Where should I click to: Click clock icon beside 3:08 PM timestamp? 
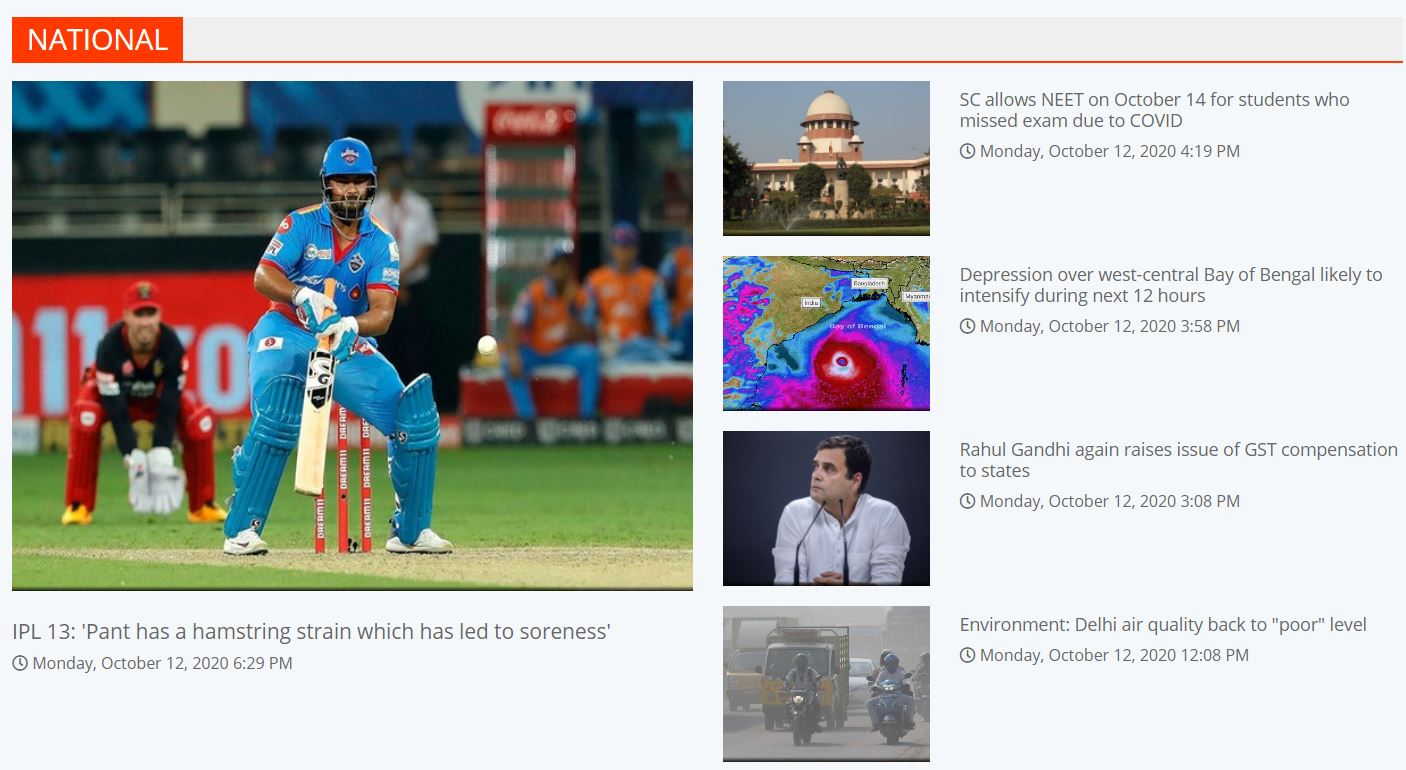(967, 501)
